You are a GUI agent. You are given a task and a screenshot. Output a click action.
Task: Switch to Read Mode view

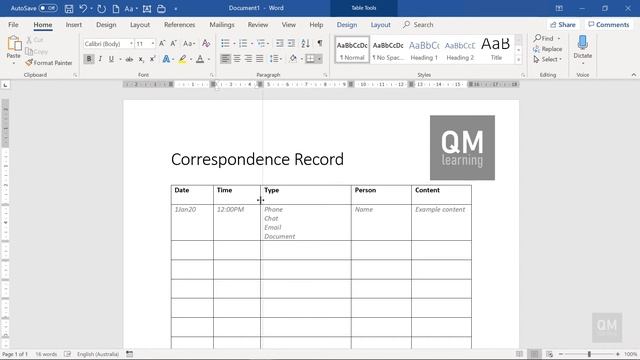(x=520, y=354)
